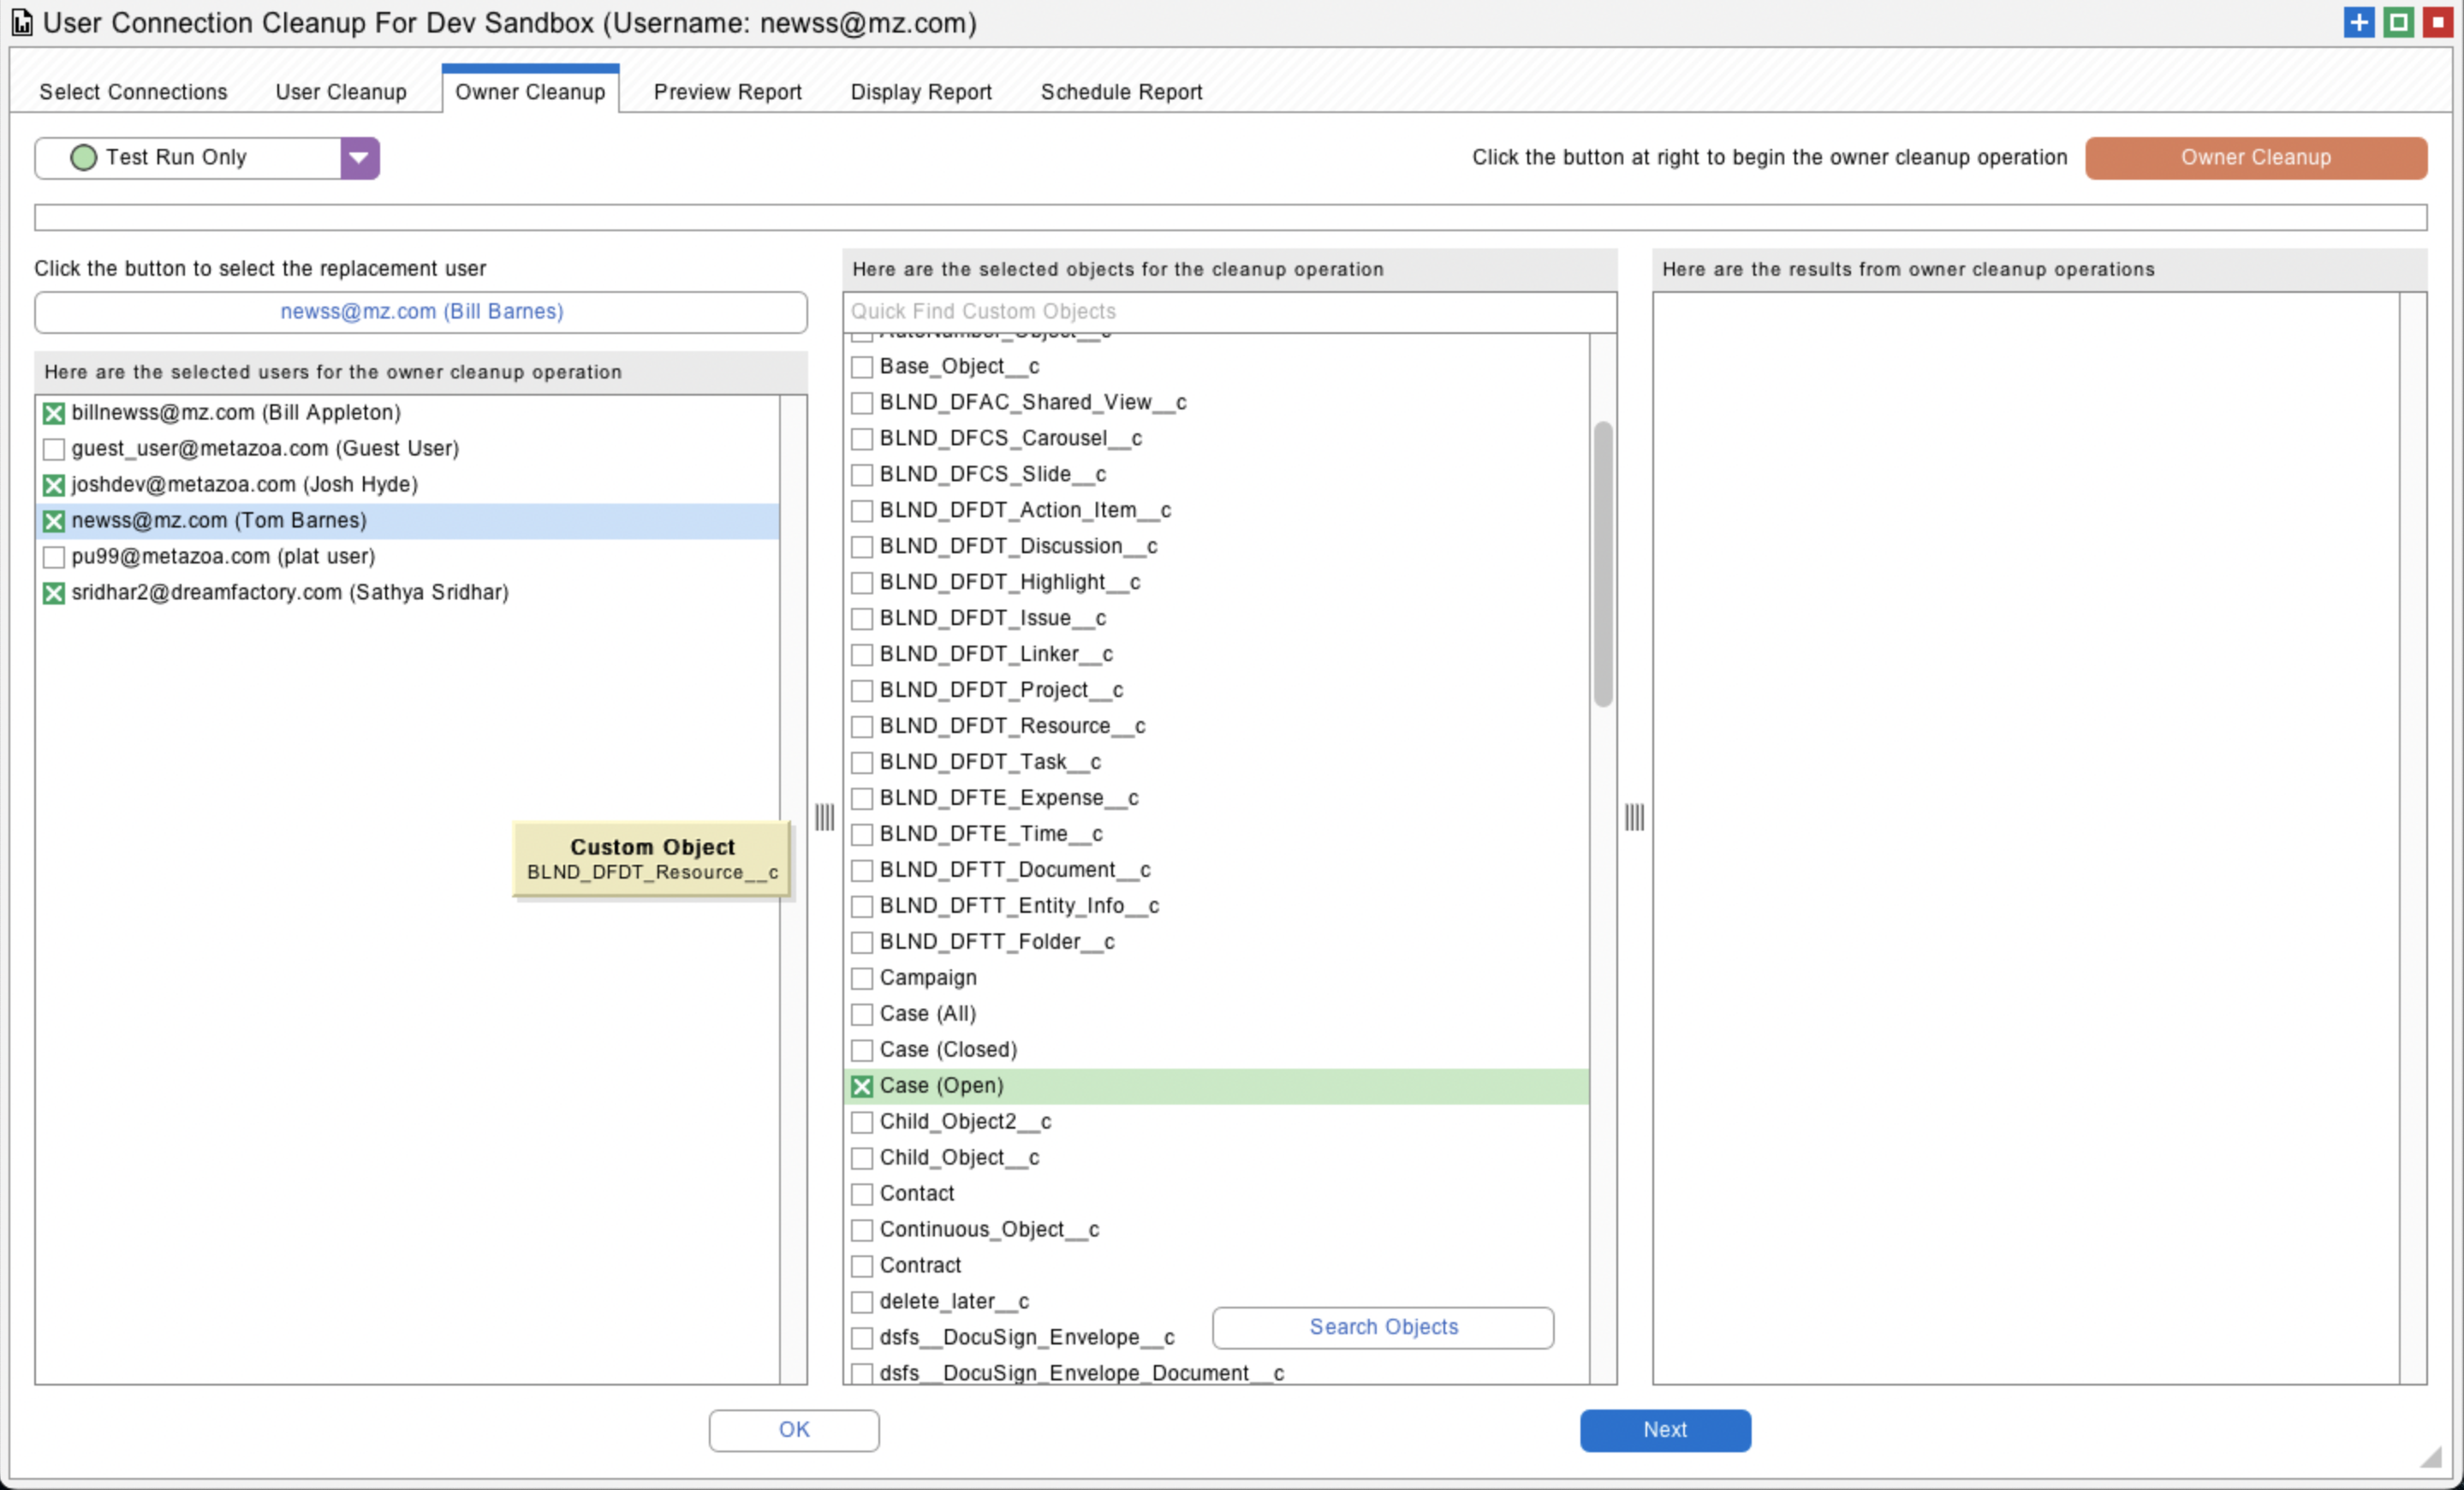Viewport: 2464px width, 1490px height.
Task: Open the Test Run Only purple dropdown arrow
Action: (359, 158)
